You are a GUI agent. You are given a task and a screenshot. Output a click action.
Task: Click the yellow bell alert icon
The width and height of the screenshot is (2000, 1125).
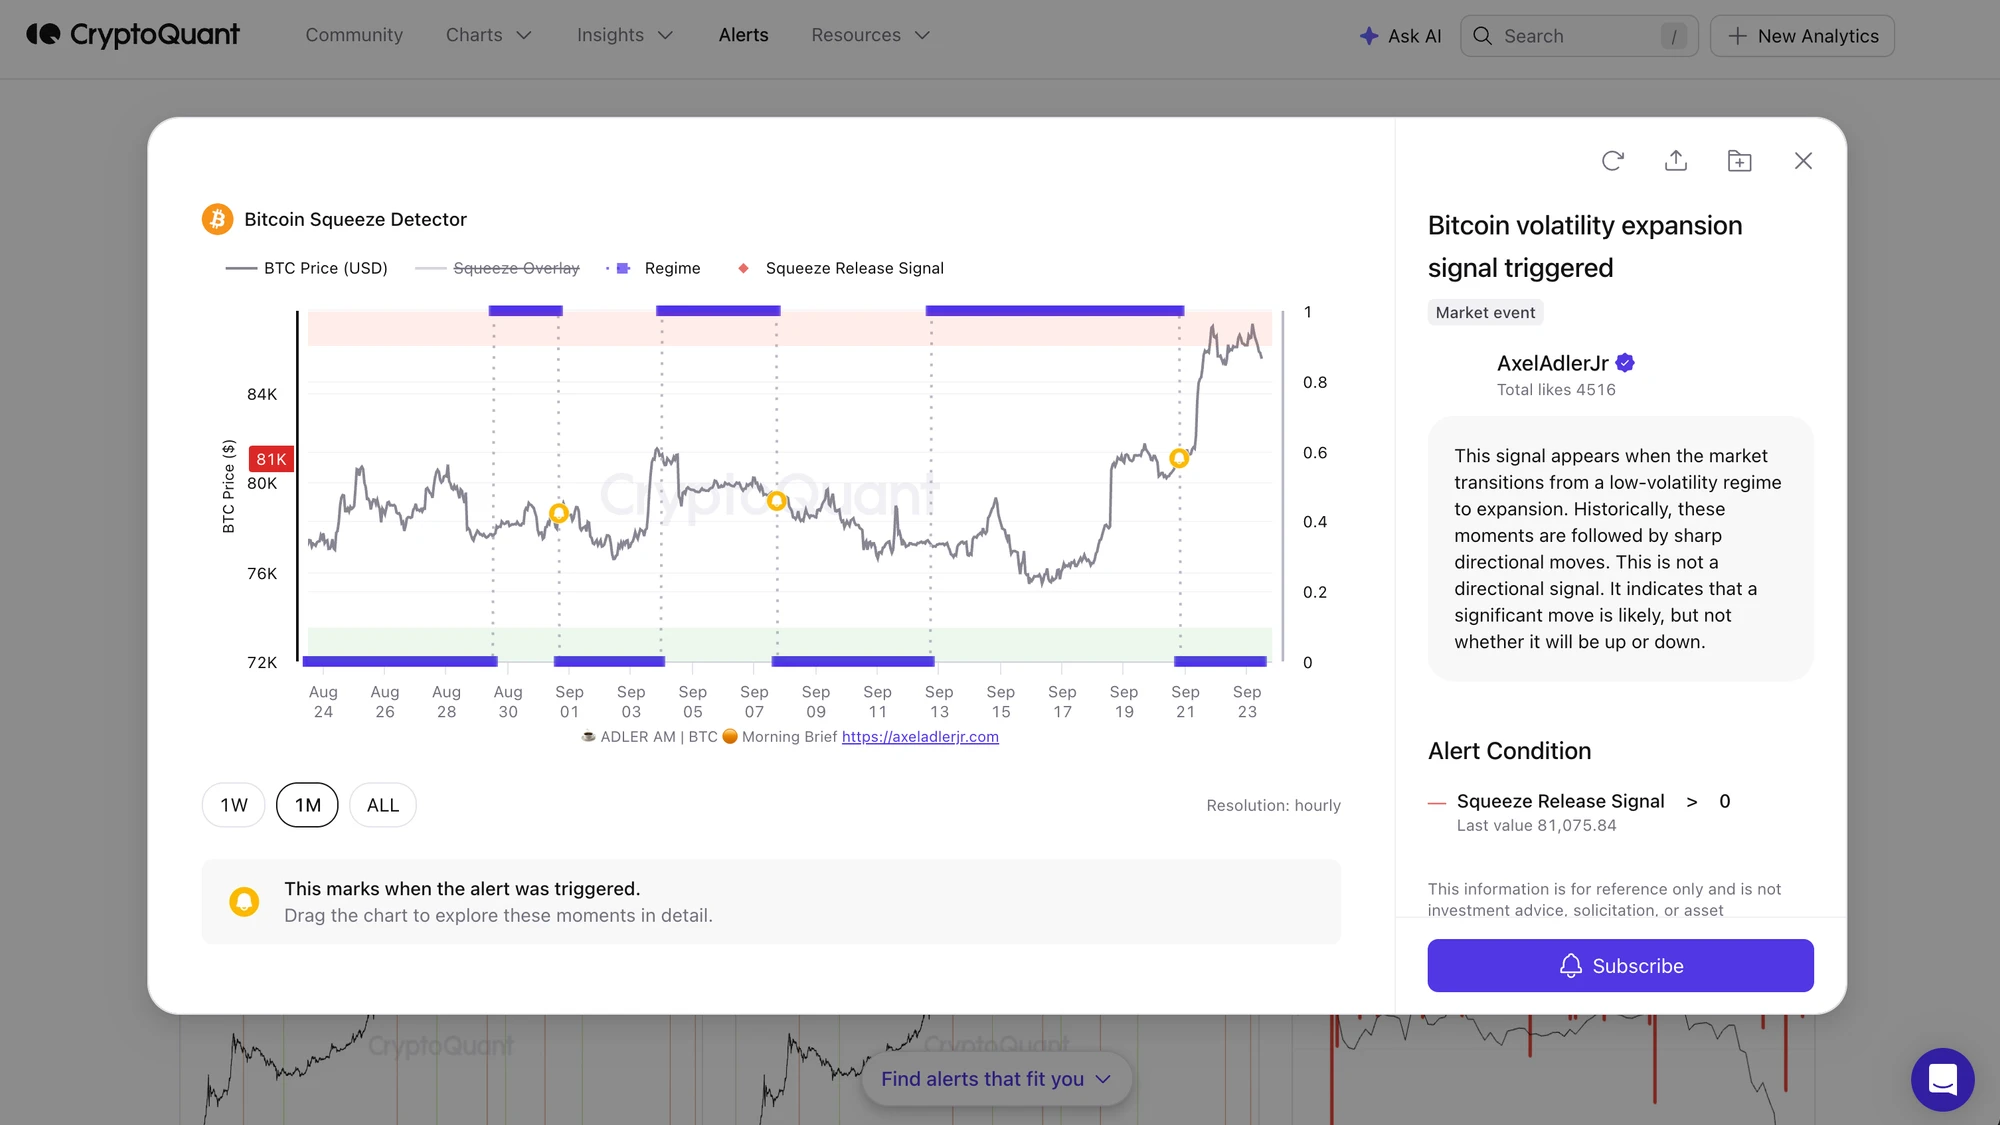click(x=244, y=902)
